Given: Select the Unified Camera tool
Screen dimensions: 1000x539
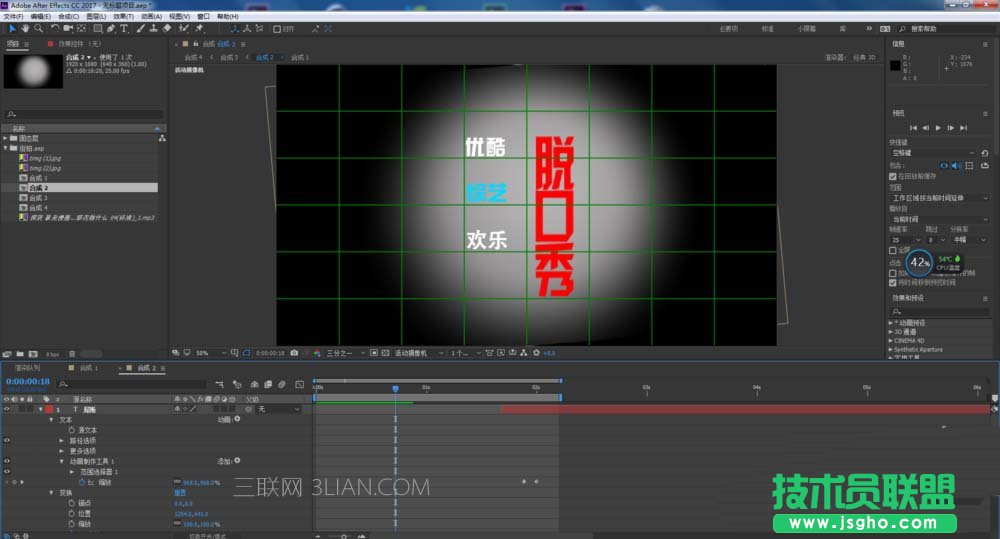Looking at the screenshot, I should pyautogui.click(x=68, y=29).
